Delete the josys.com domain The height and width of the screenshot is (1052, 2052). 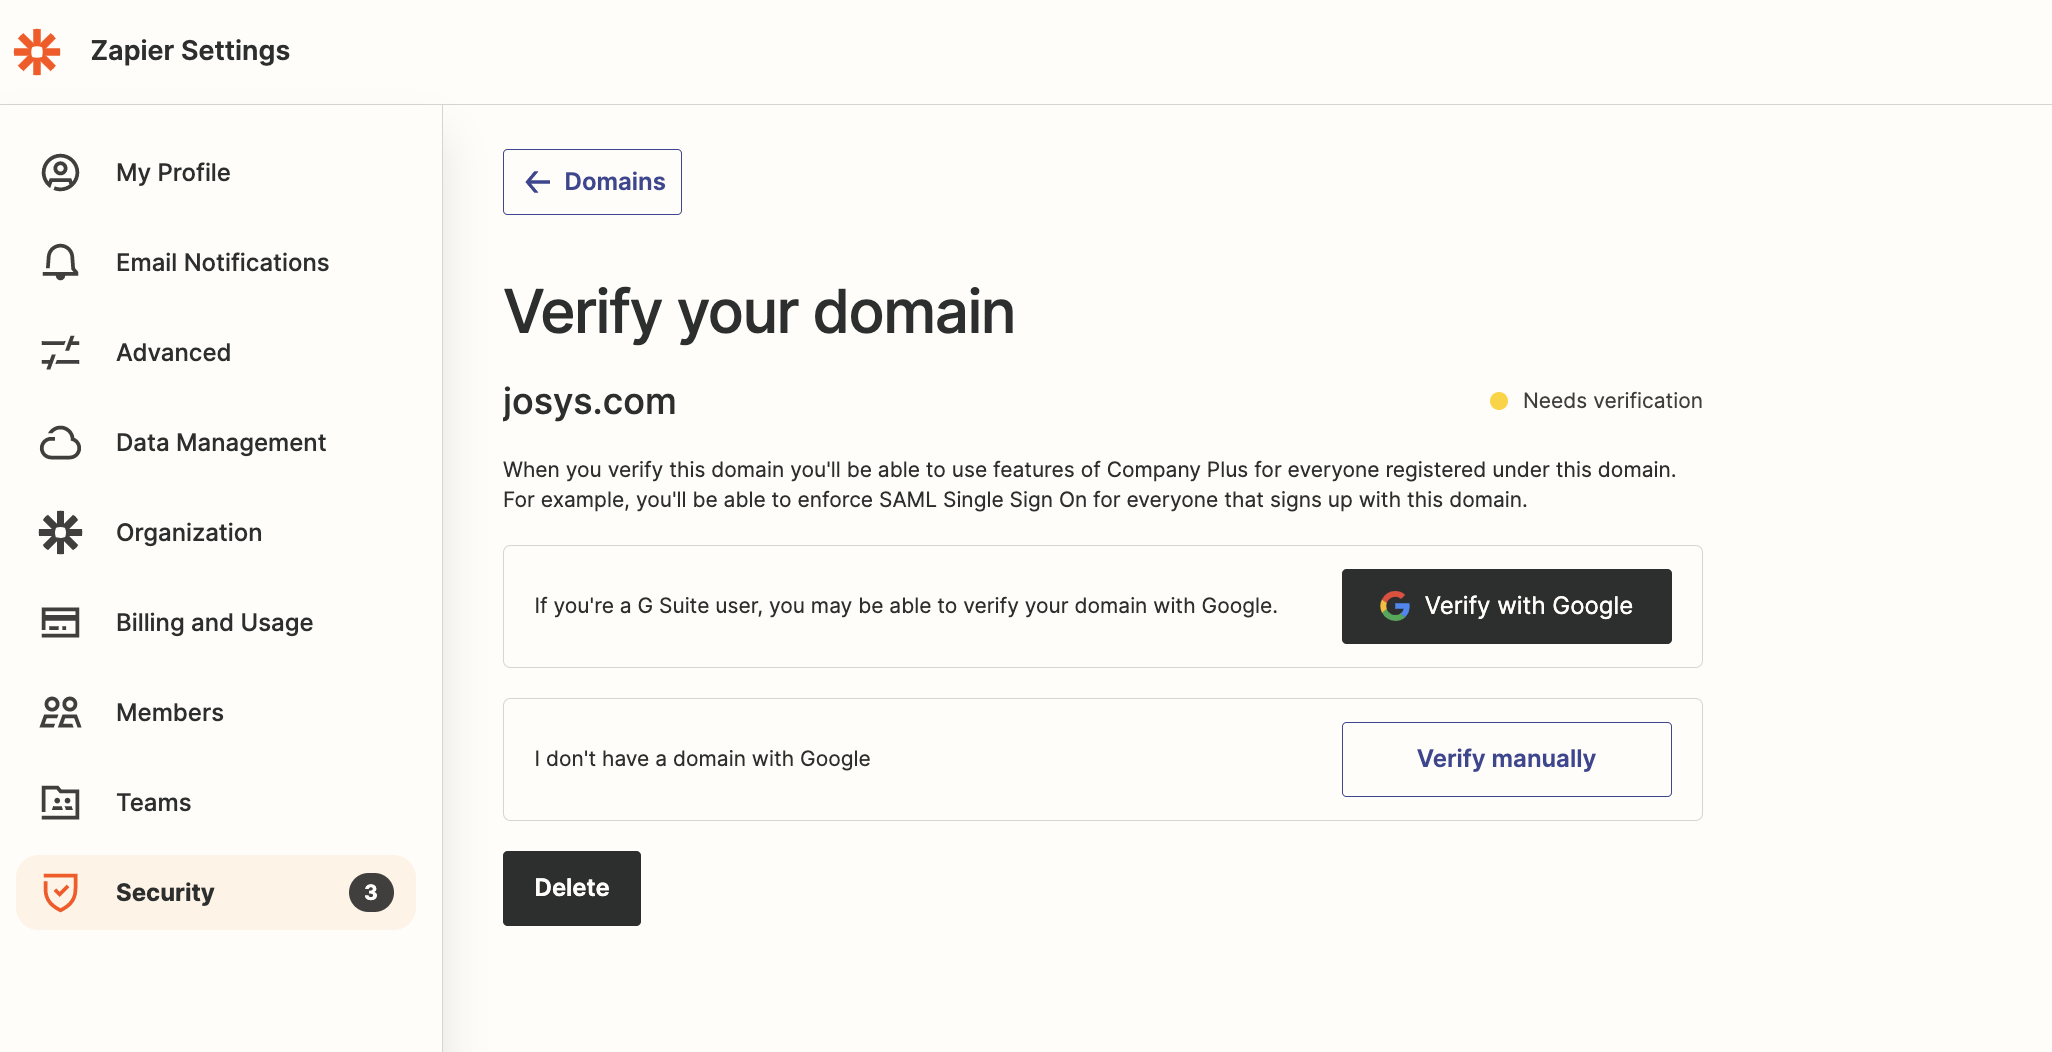point(571,888)
